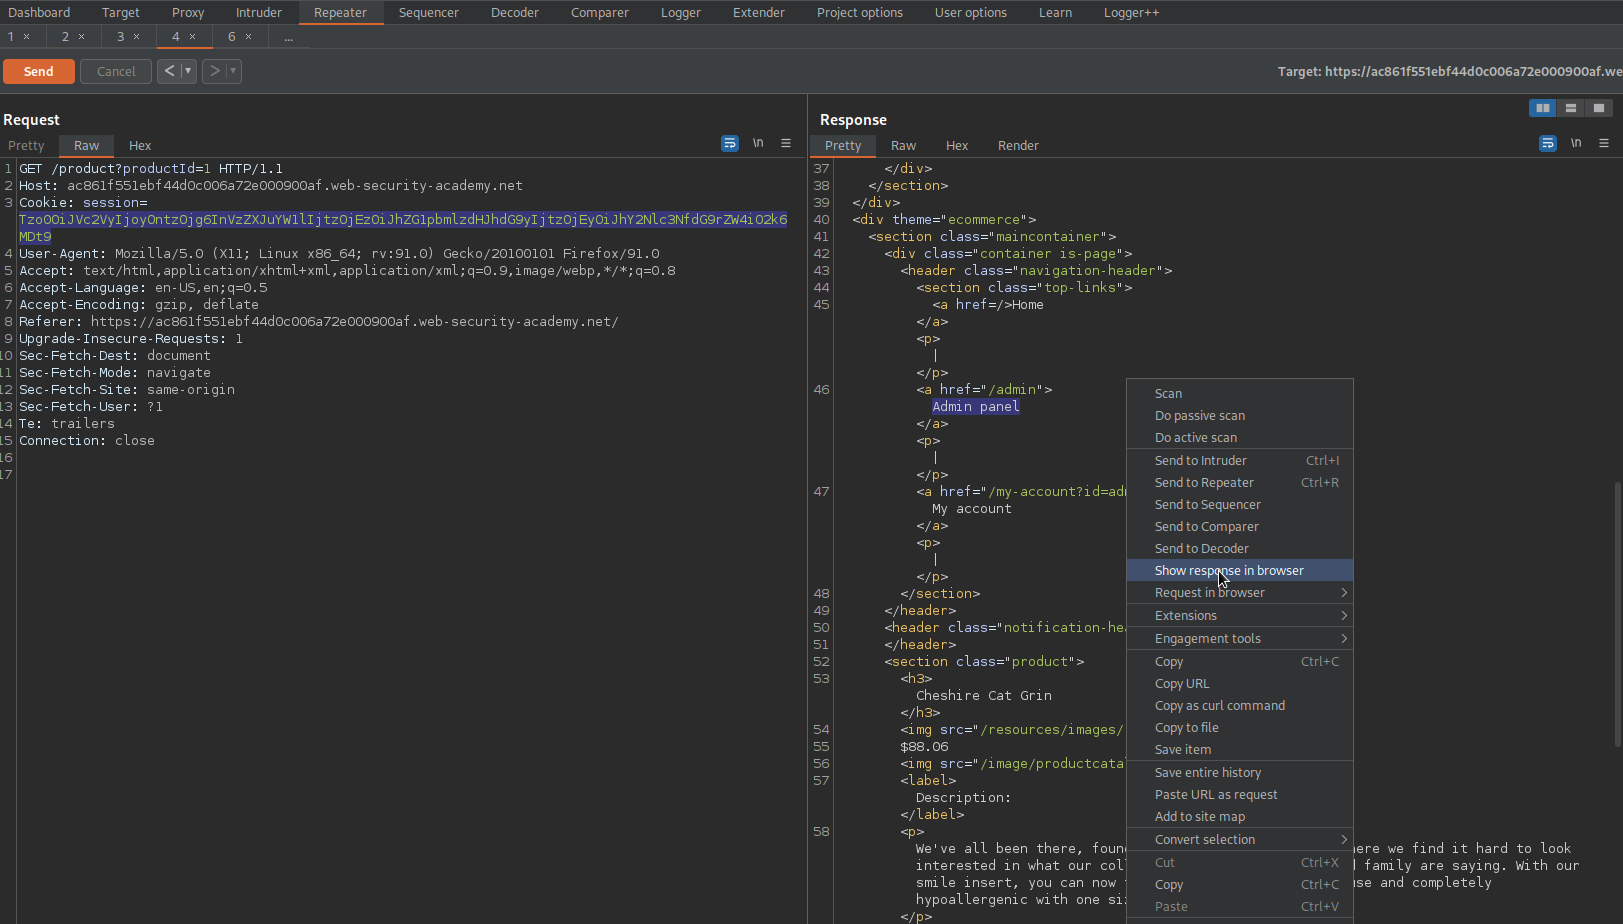Switch Response view to Hex
The image size is (1623, 924).
coord(957,146)
